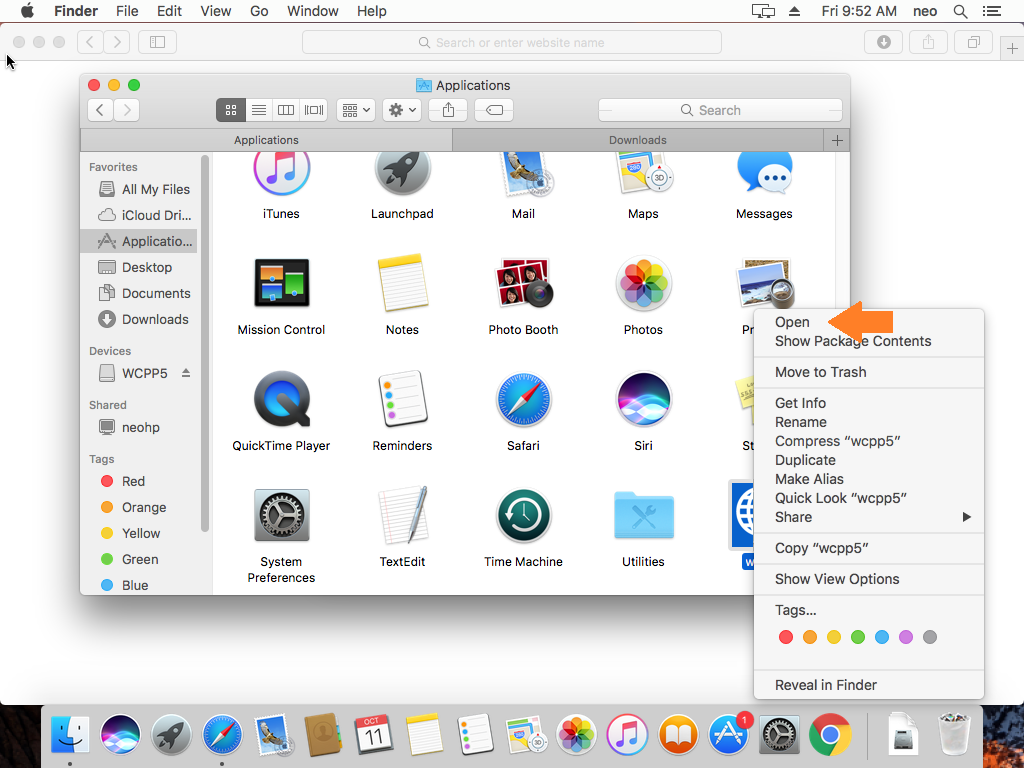This screenshot has width=1024, height=768.
Task: Select the Utilities folder
Action: point(643,515)
